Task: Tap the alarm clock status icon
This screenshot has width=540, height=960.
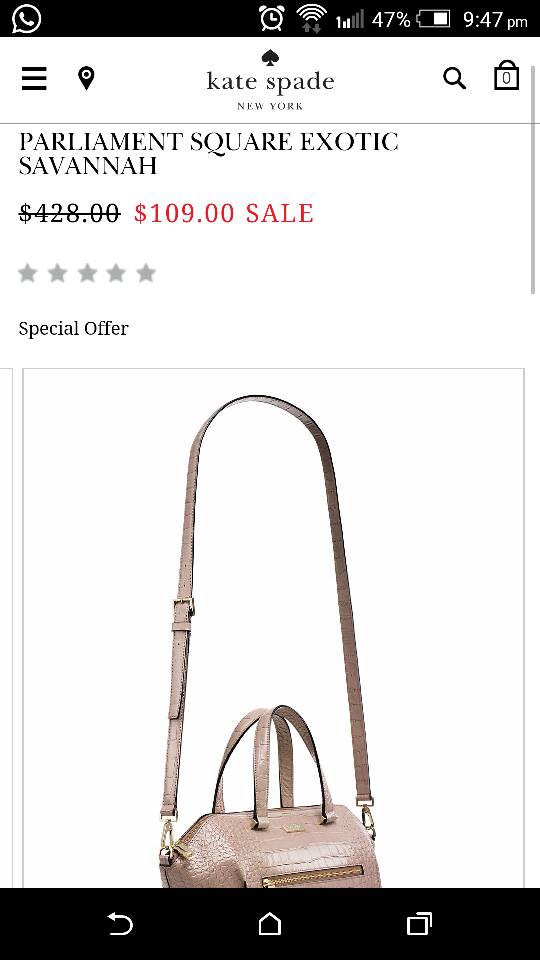Action: 271,18
